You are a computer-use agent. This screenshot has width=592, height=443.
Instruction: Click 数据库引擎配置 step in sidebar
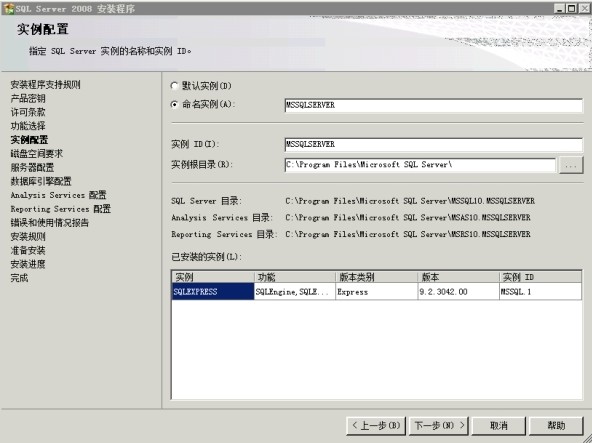tap(41, 181)
